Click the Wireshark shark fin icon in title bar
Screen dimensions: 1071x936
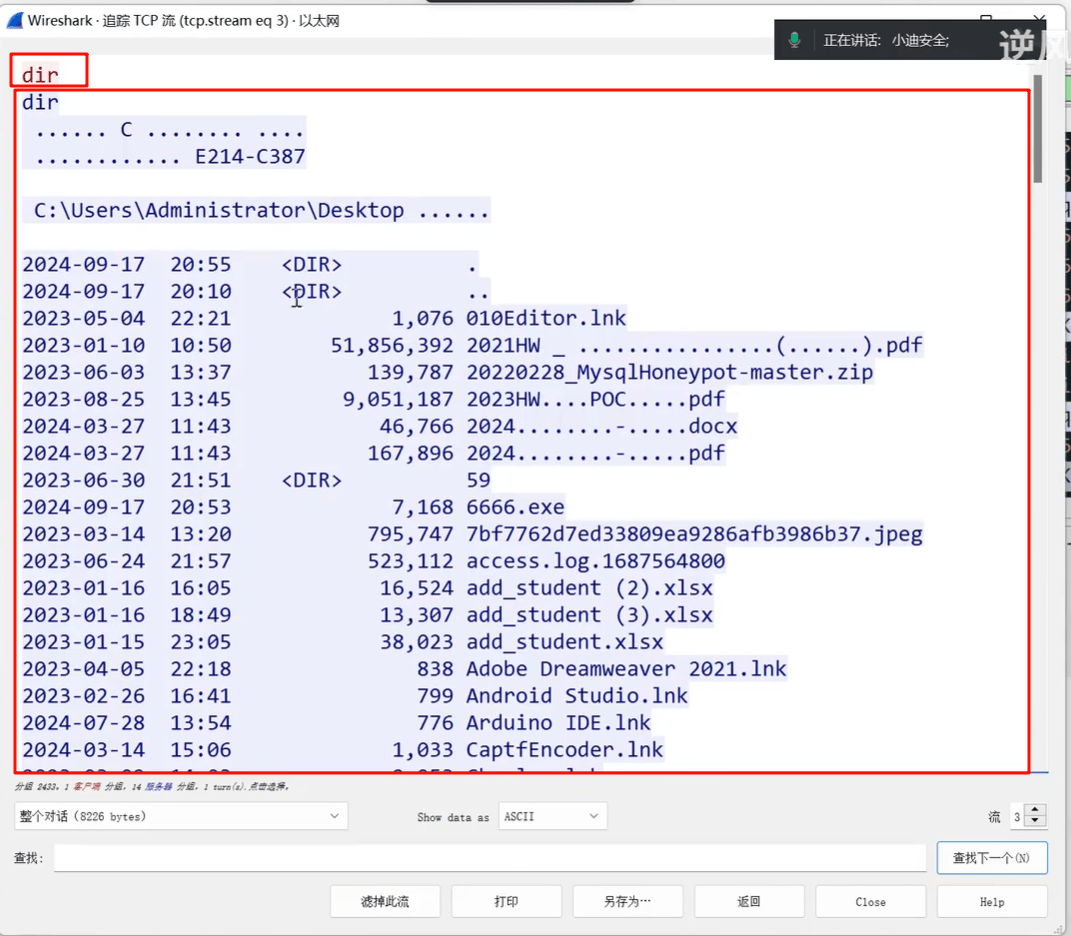(15, 20)
